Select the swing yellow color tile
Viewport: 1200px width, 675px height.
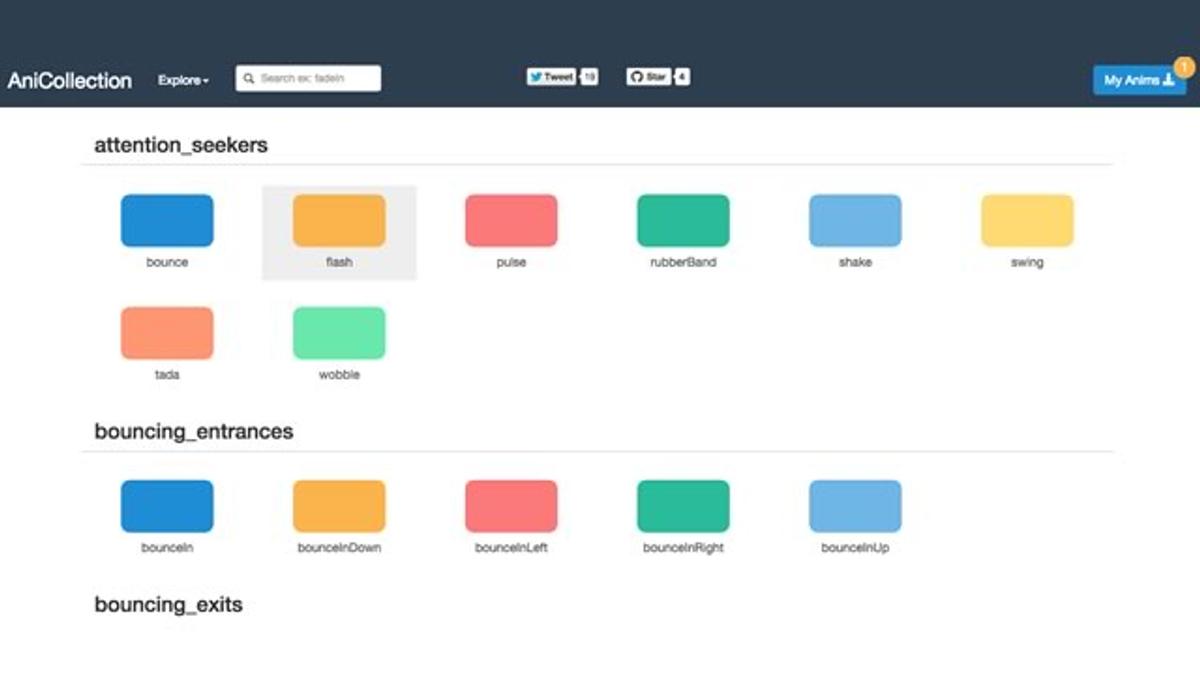(x=1027, y=220)
